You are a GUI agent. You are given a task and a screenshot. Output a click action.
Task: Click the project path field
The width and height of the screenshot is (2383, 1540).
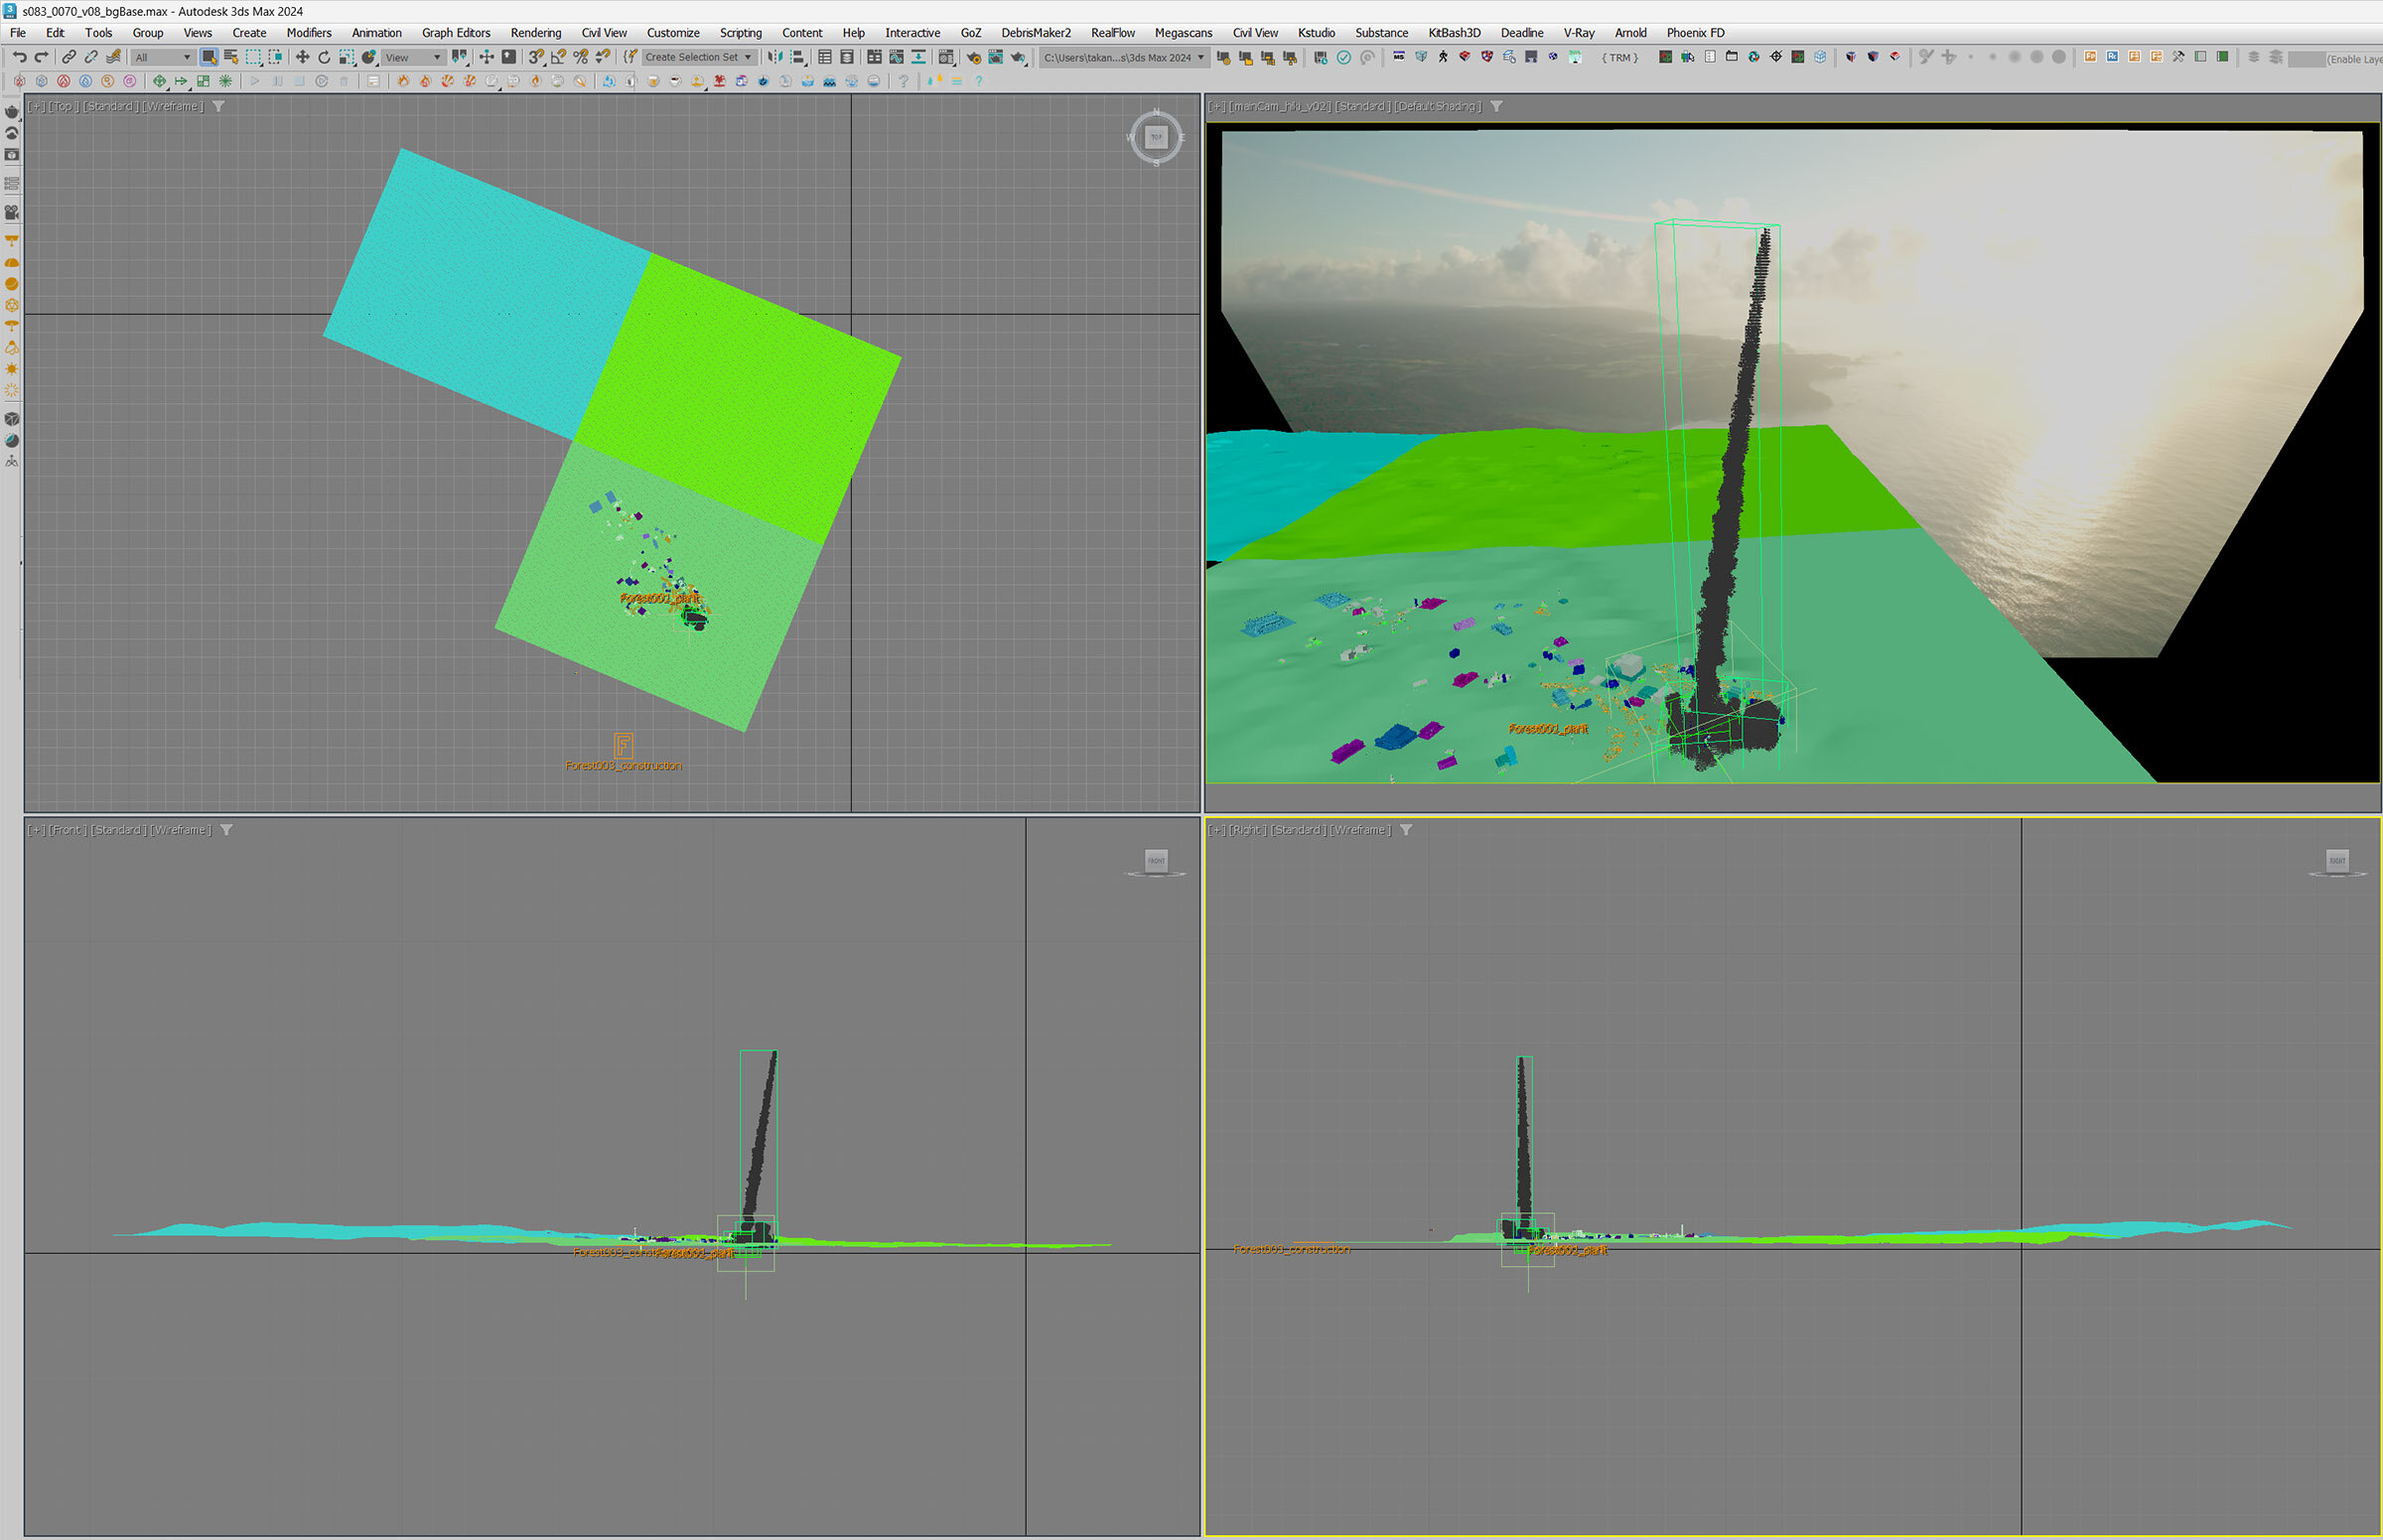[x=1117, y=57]
